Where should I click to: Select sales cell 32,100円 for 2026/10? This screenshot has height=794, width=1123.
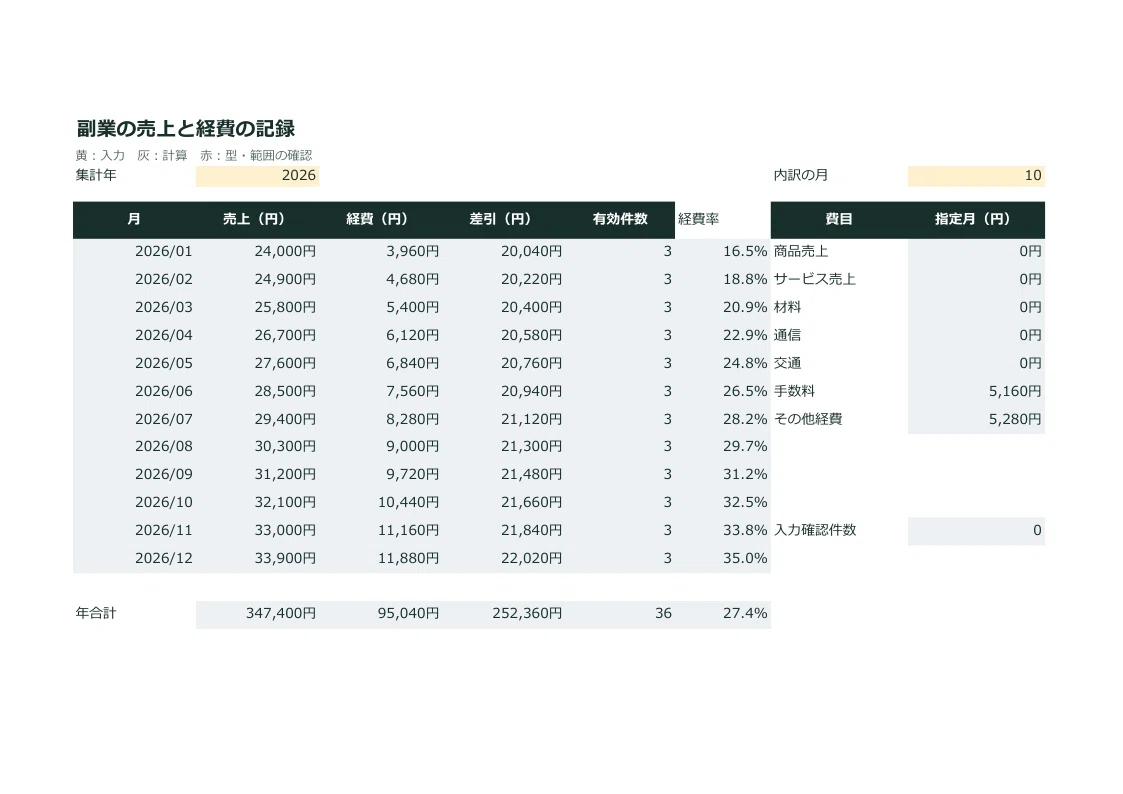click(x=257, y=503)
